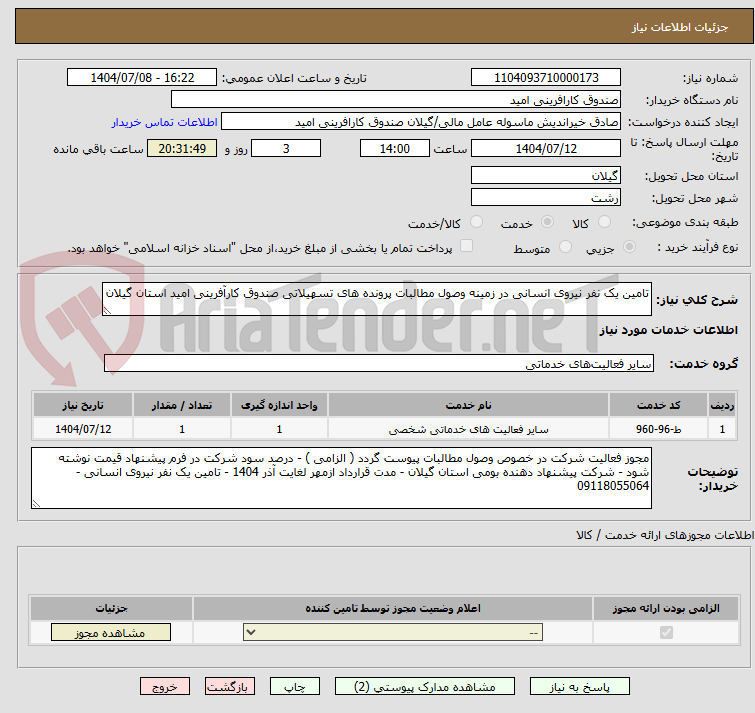
Task: Click the پاسخ به نیاز button
Action: click(x=579, y=687)
